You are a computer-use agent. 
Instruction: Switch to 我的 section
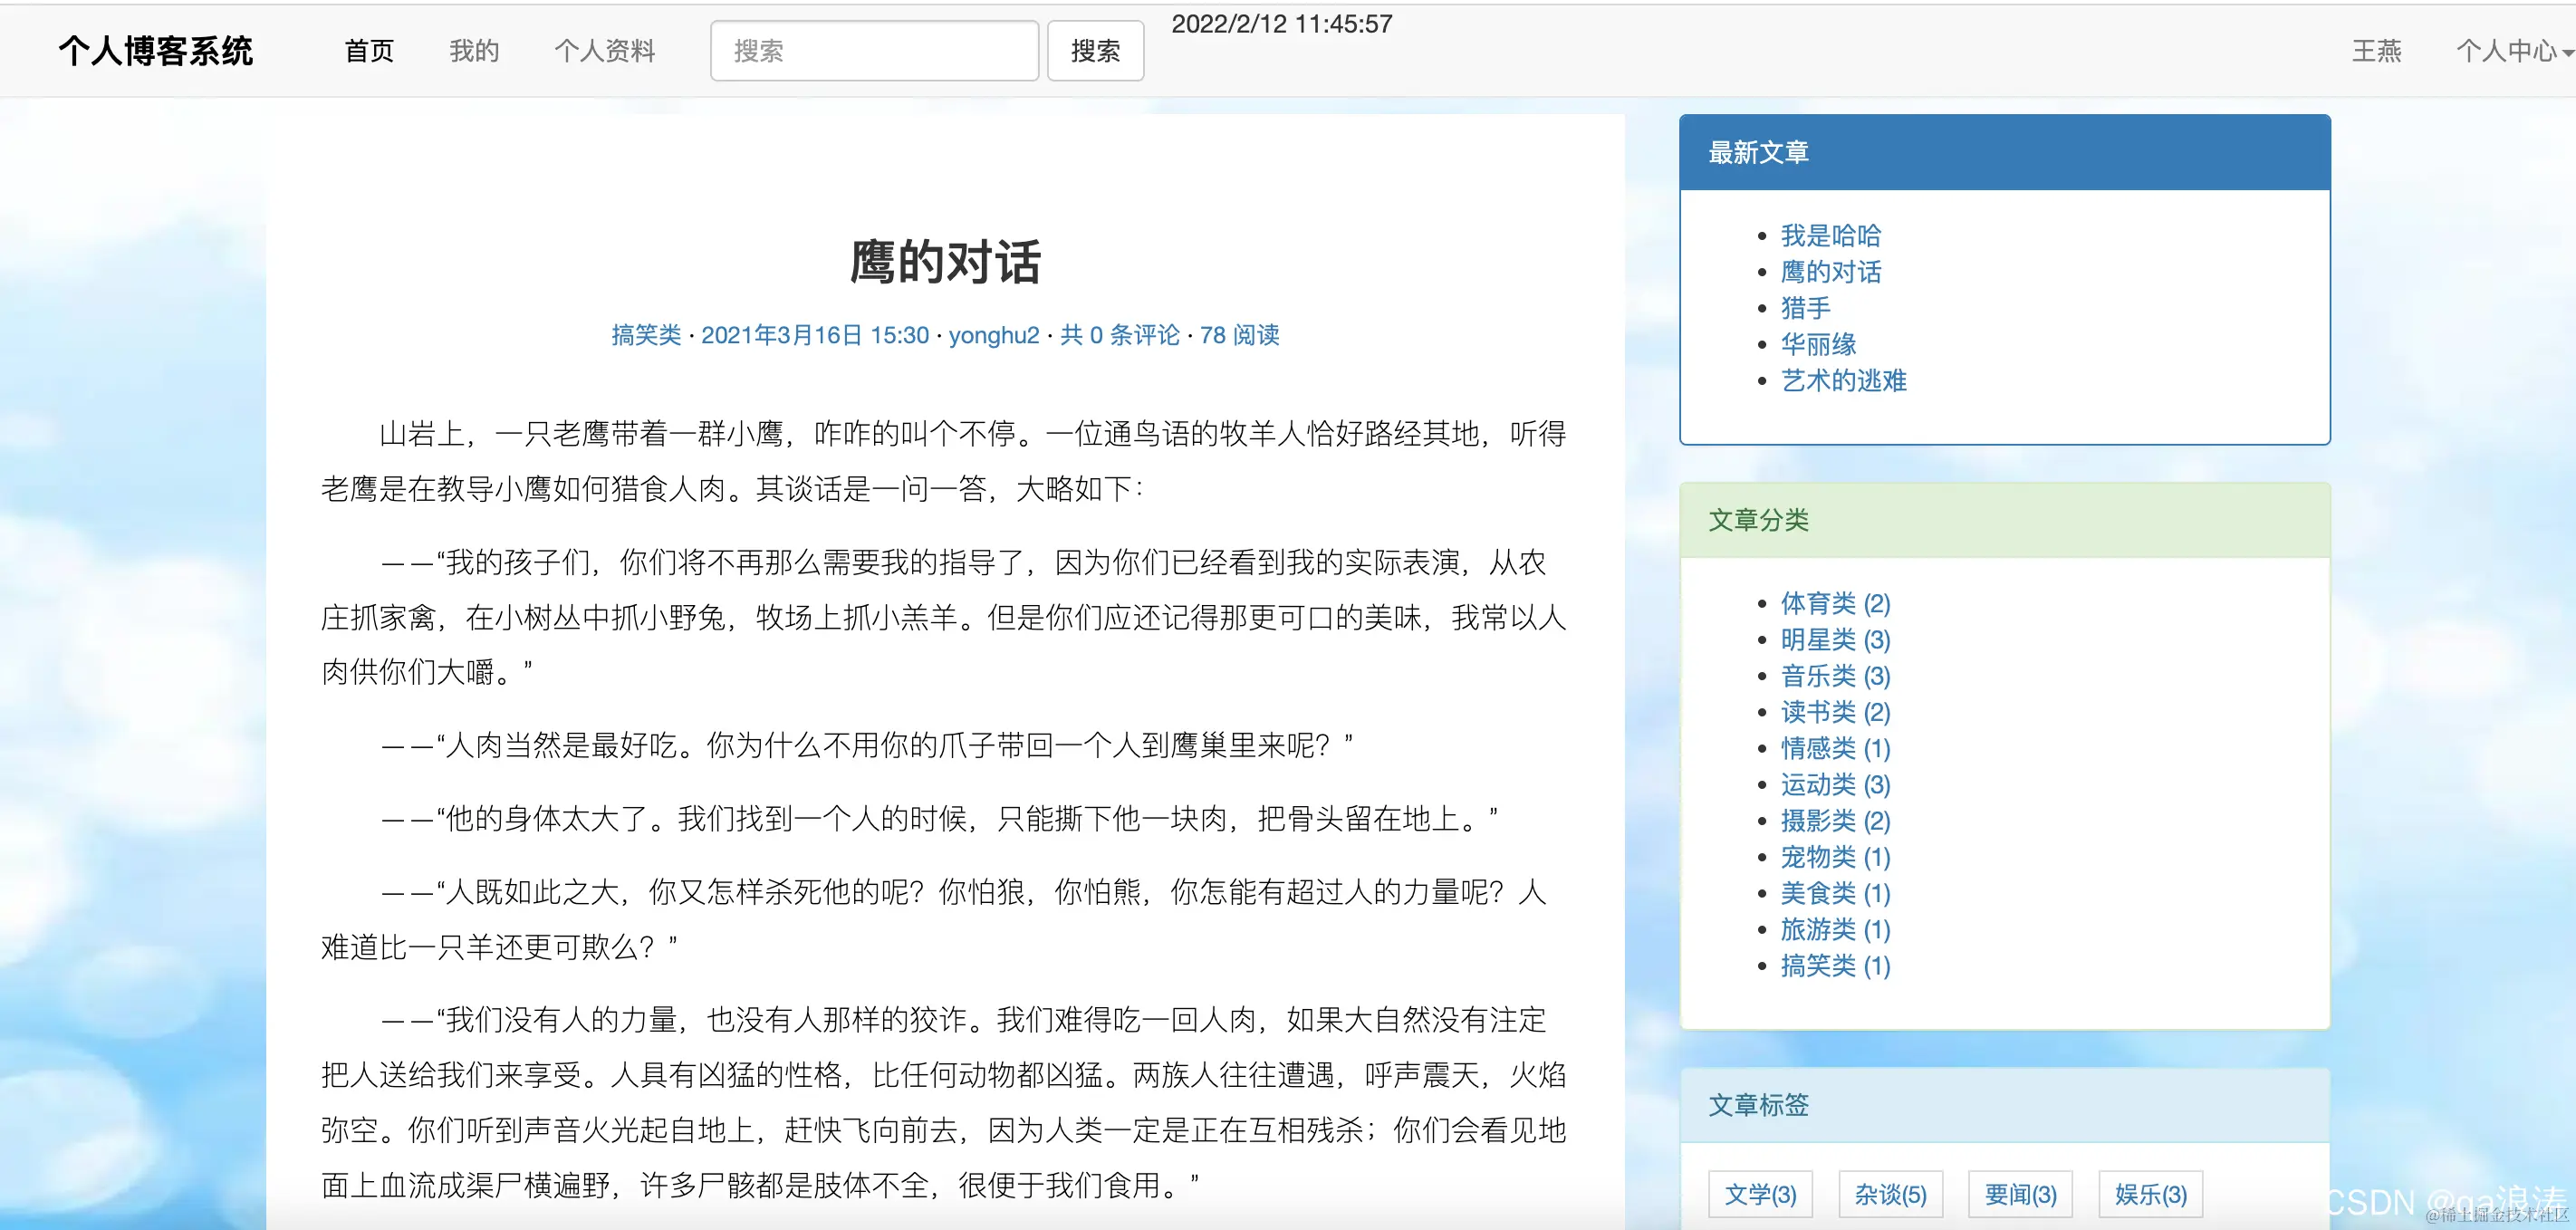(474, 51)
